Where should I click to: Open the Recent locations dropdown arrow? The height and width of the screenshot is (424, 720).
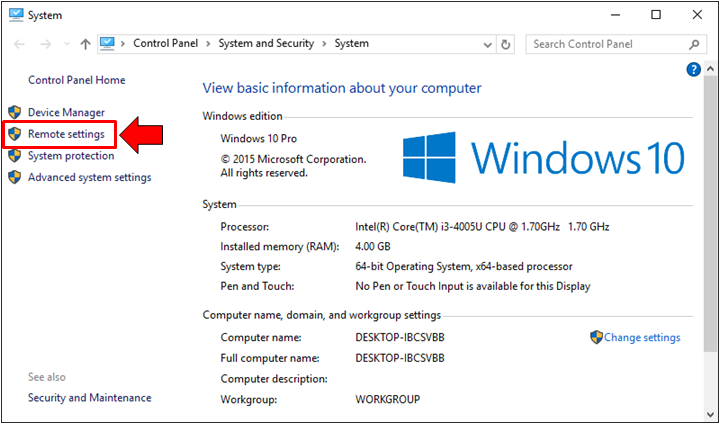click(67, 45)
